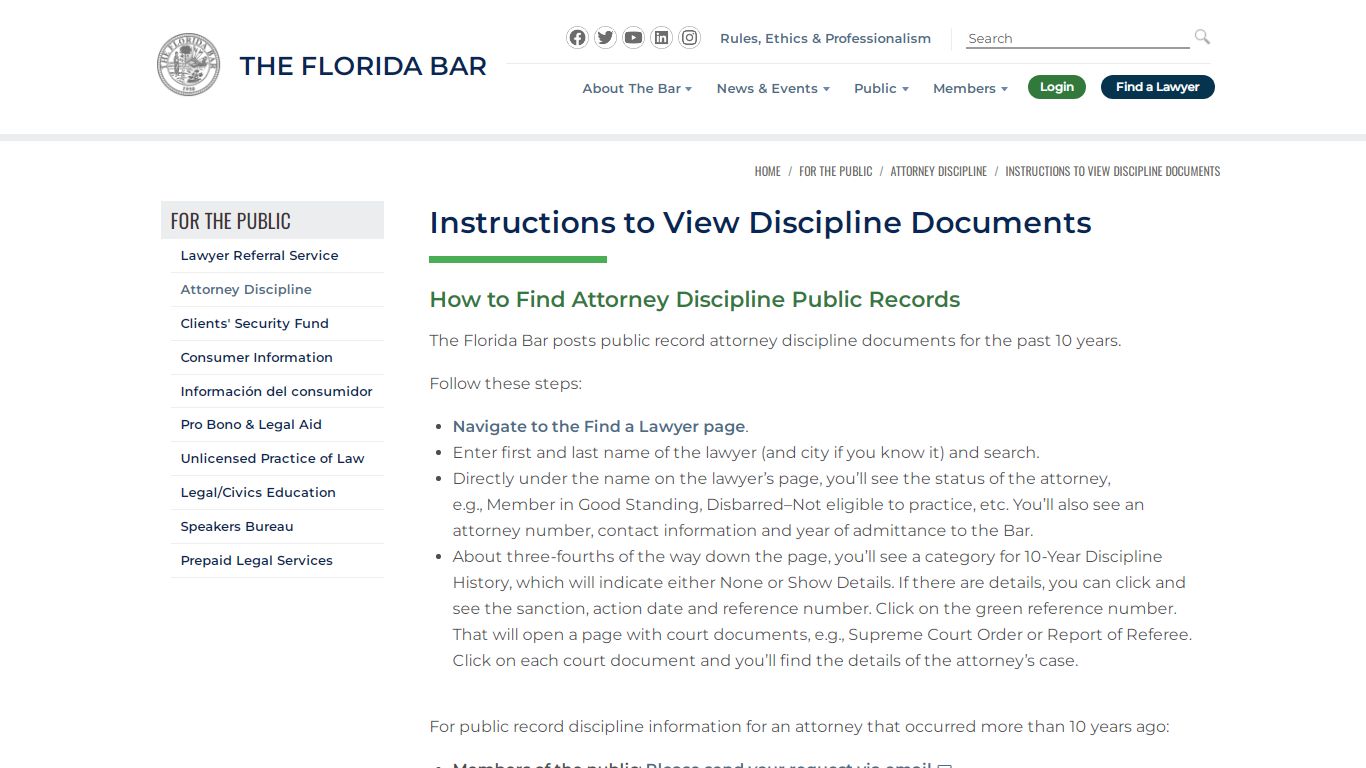Go to THE FLORIDA BAR home title

(x=363, y=66)
